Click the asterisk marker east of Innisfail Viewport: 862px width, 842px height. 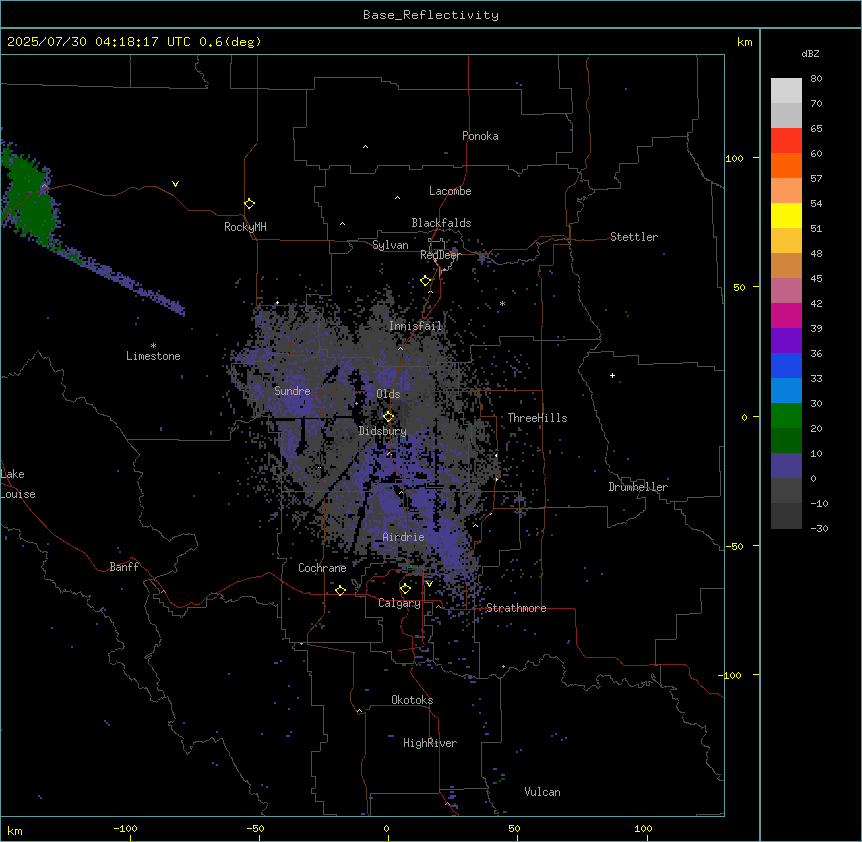[502, 303]
